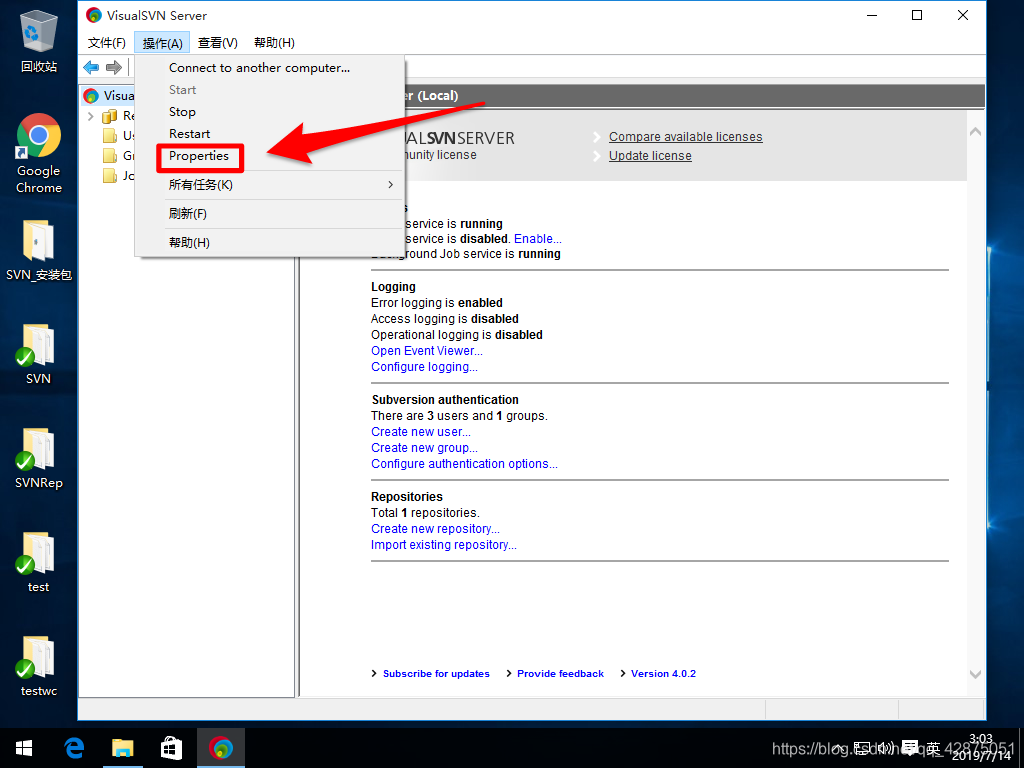1024x768 pixels.
Task: Click the Forward arrow toolbar icon
Action: pyautogui.click(x=114, y=67)
